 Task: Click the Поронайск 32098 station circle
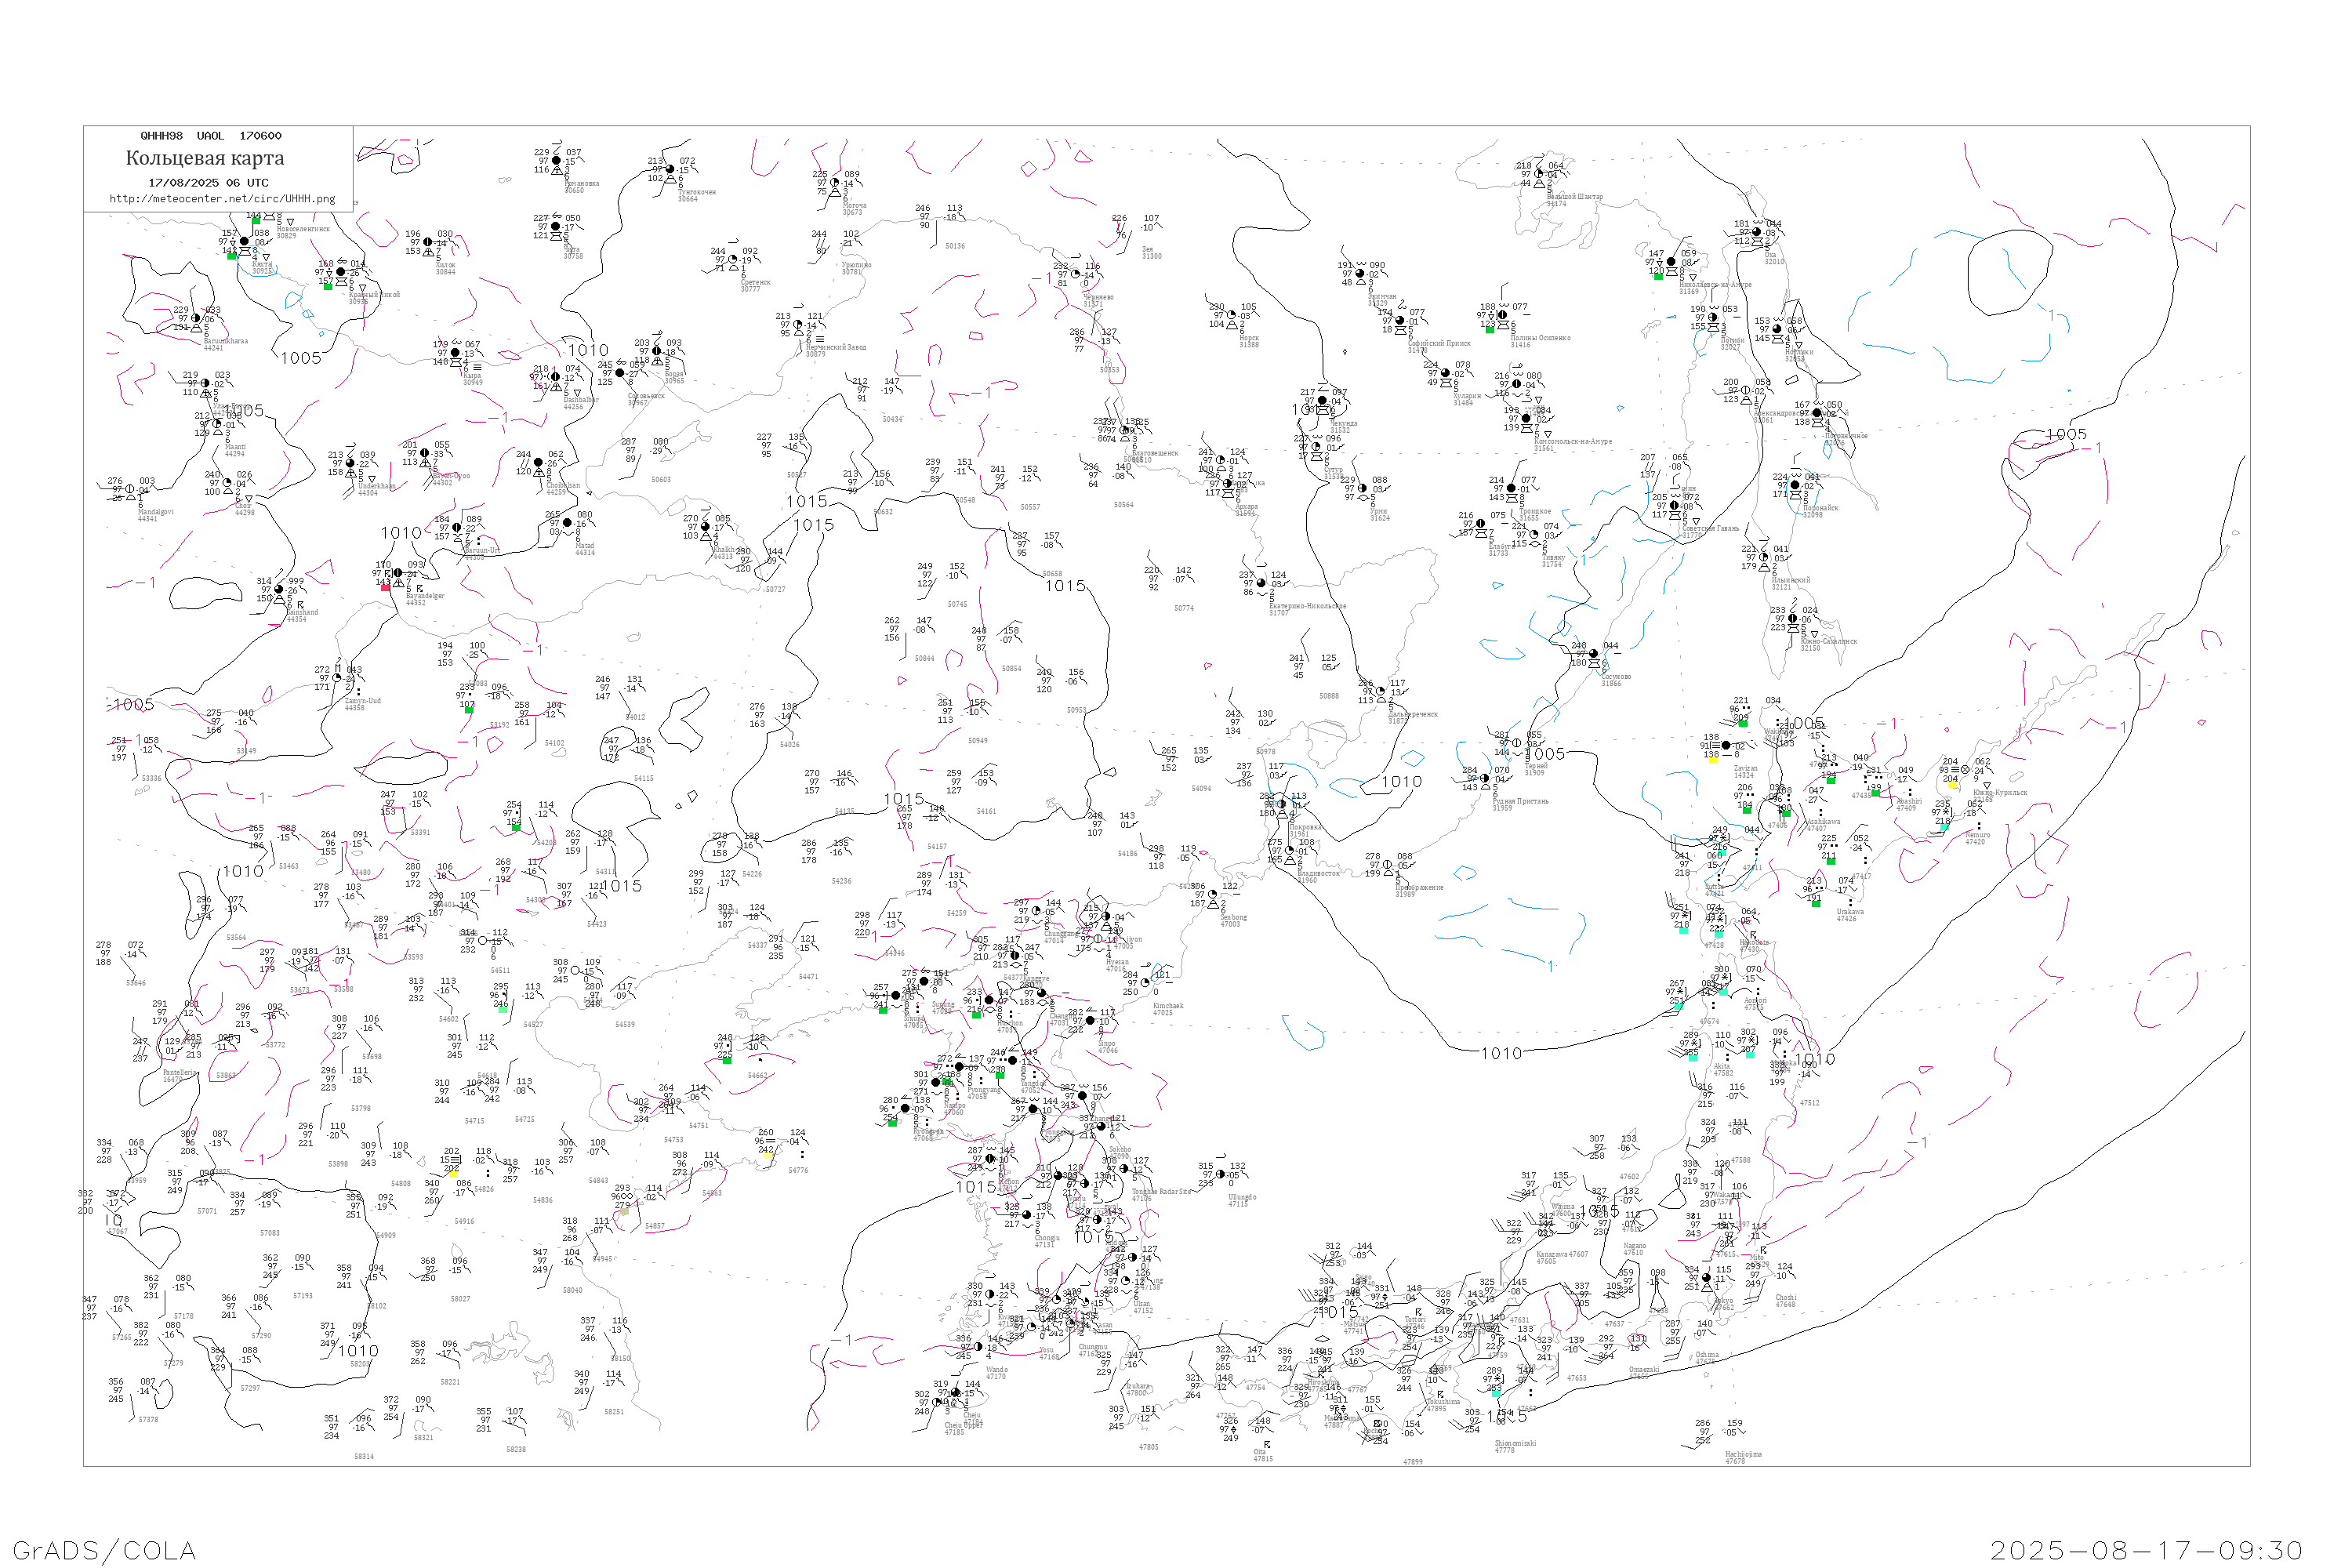(x=1795, y=485)
